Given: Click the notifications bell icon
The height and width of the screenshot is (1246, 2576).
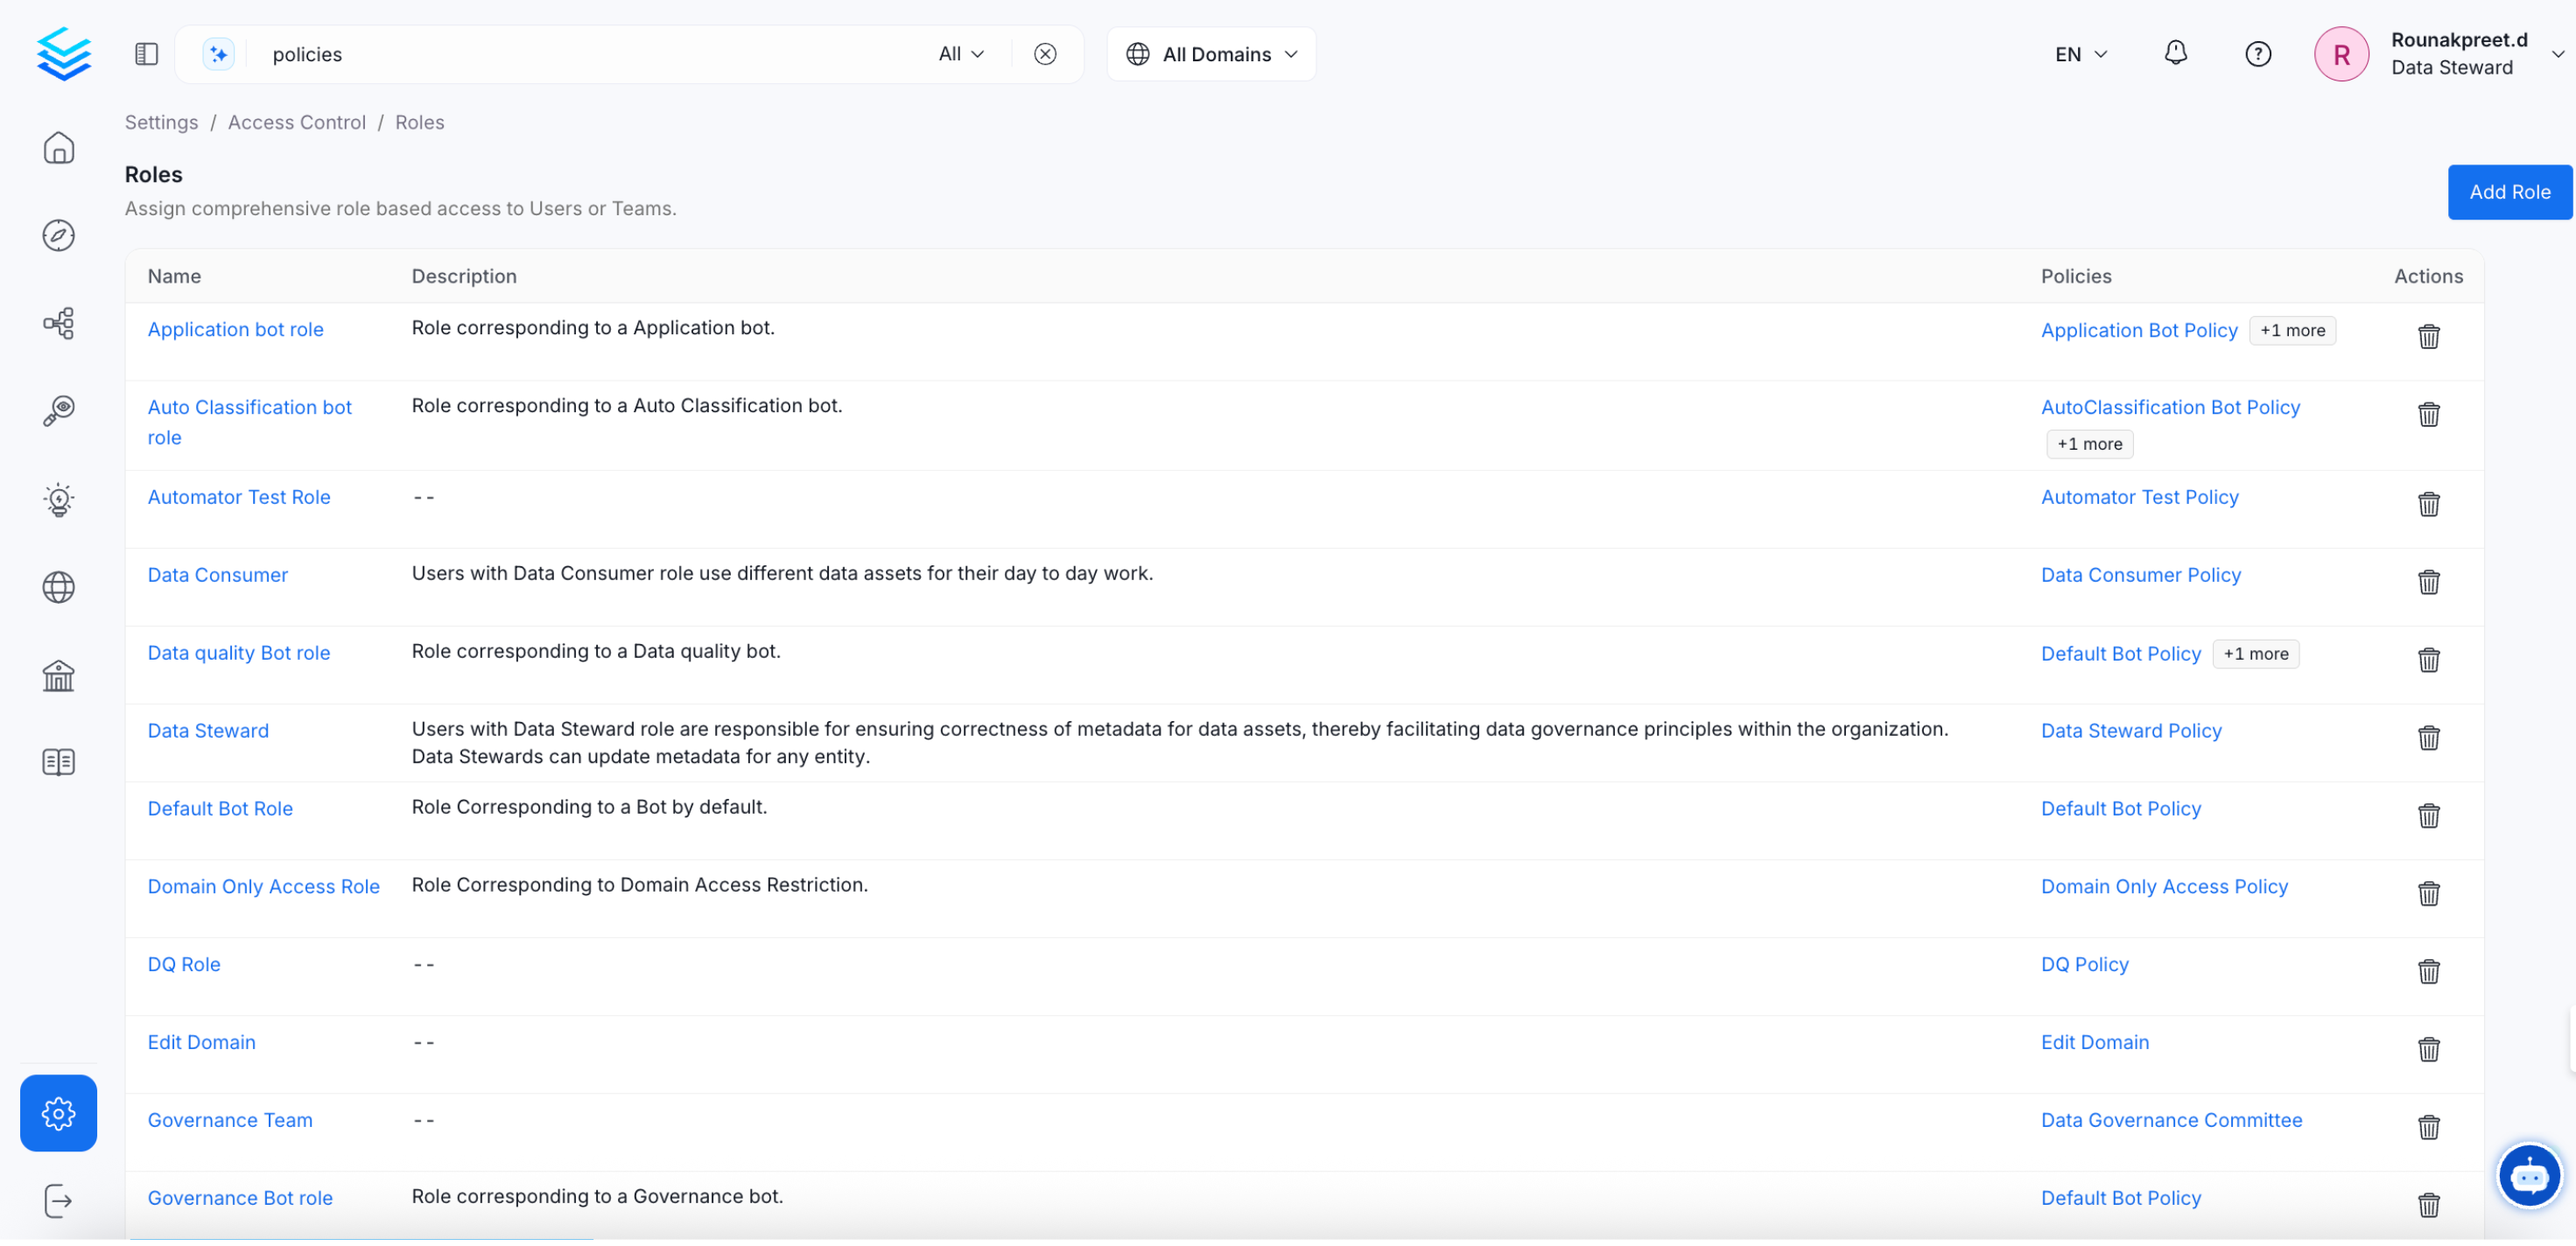Looking at the screenshot, I should pyautogui.click(x=2175, y=54).
